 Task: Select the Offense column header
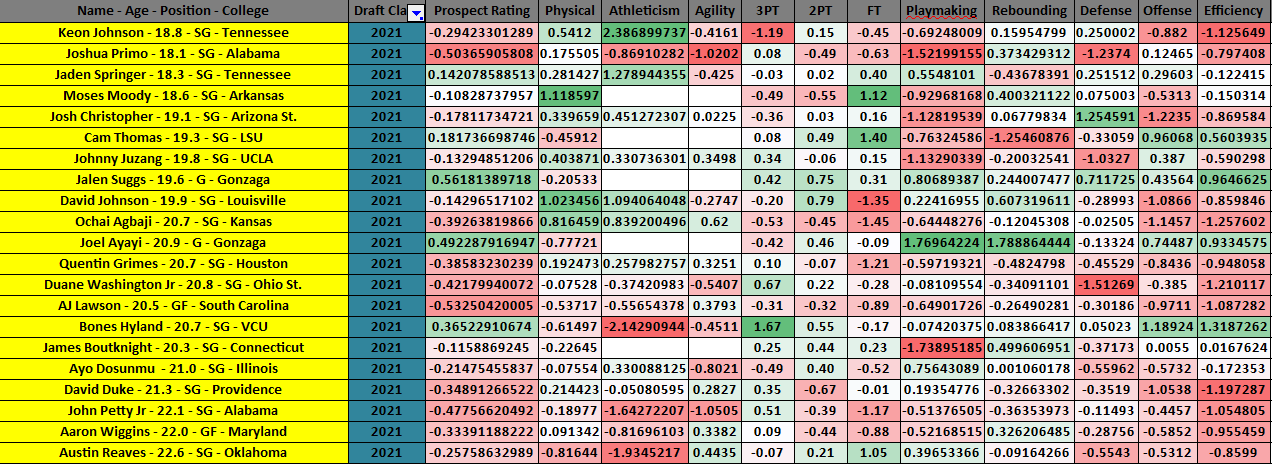[1167, 11]
